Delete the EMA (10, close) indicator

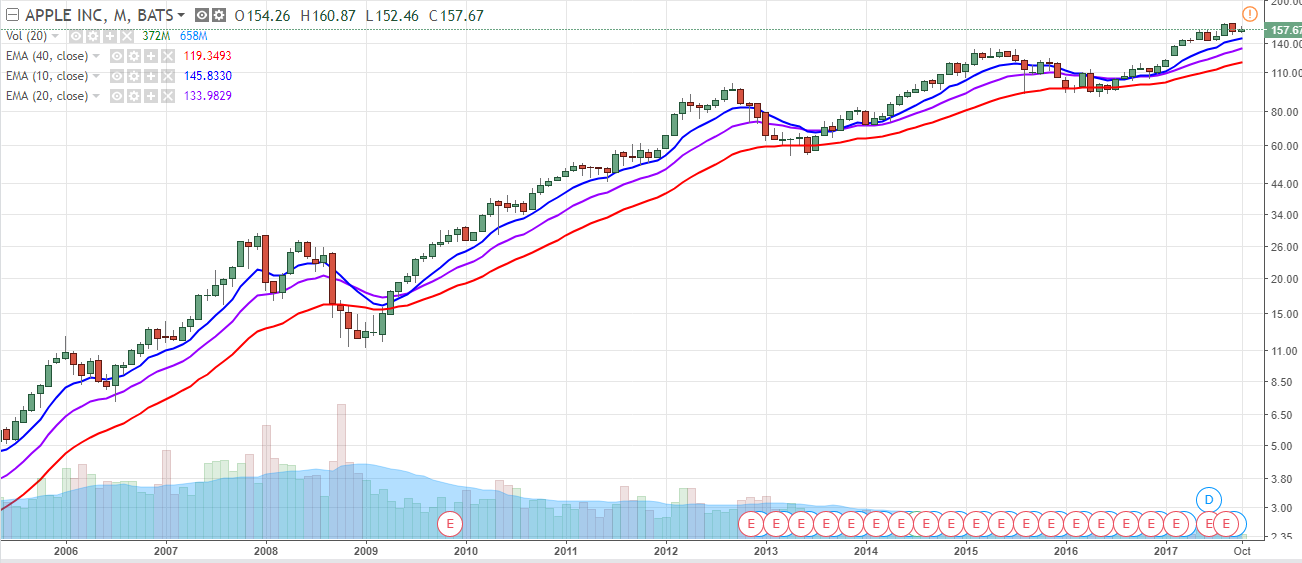[167, 76]
